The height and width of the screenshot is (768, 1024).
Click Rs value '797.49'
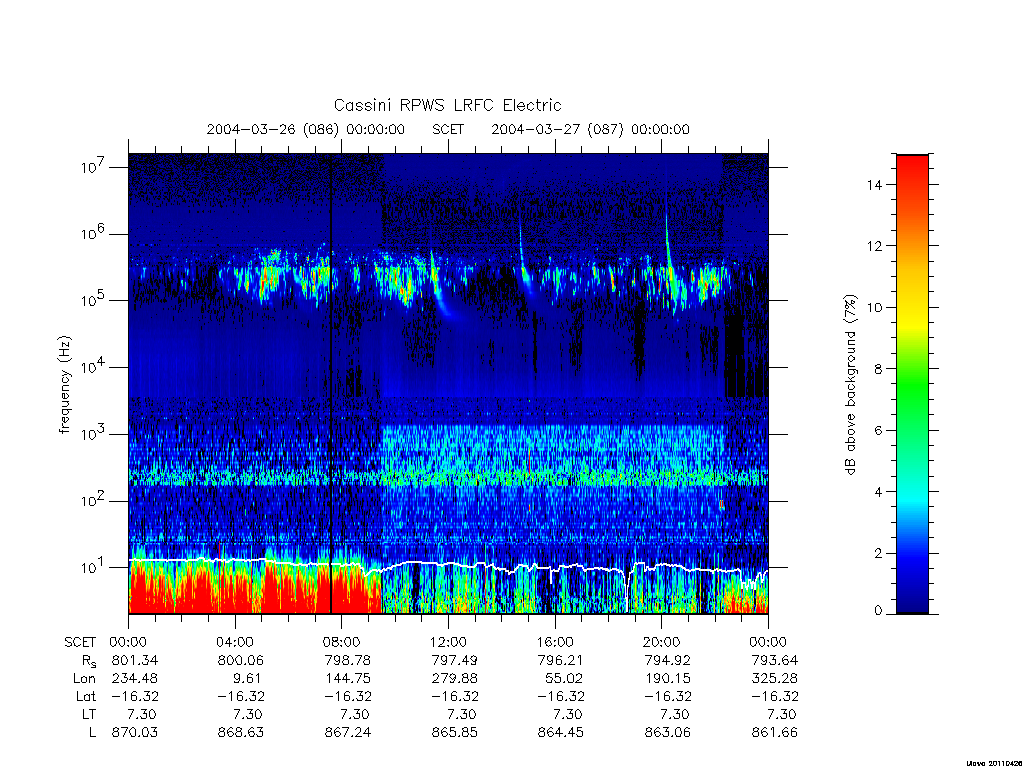(x=455, y=660)
